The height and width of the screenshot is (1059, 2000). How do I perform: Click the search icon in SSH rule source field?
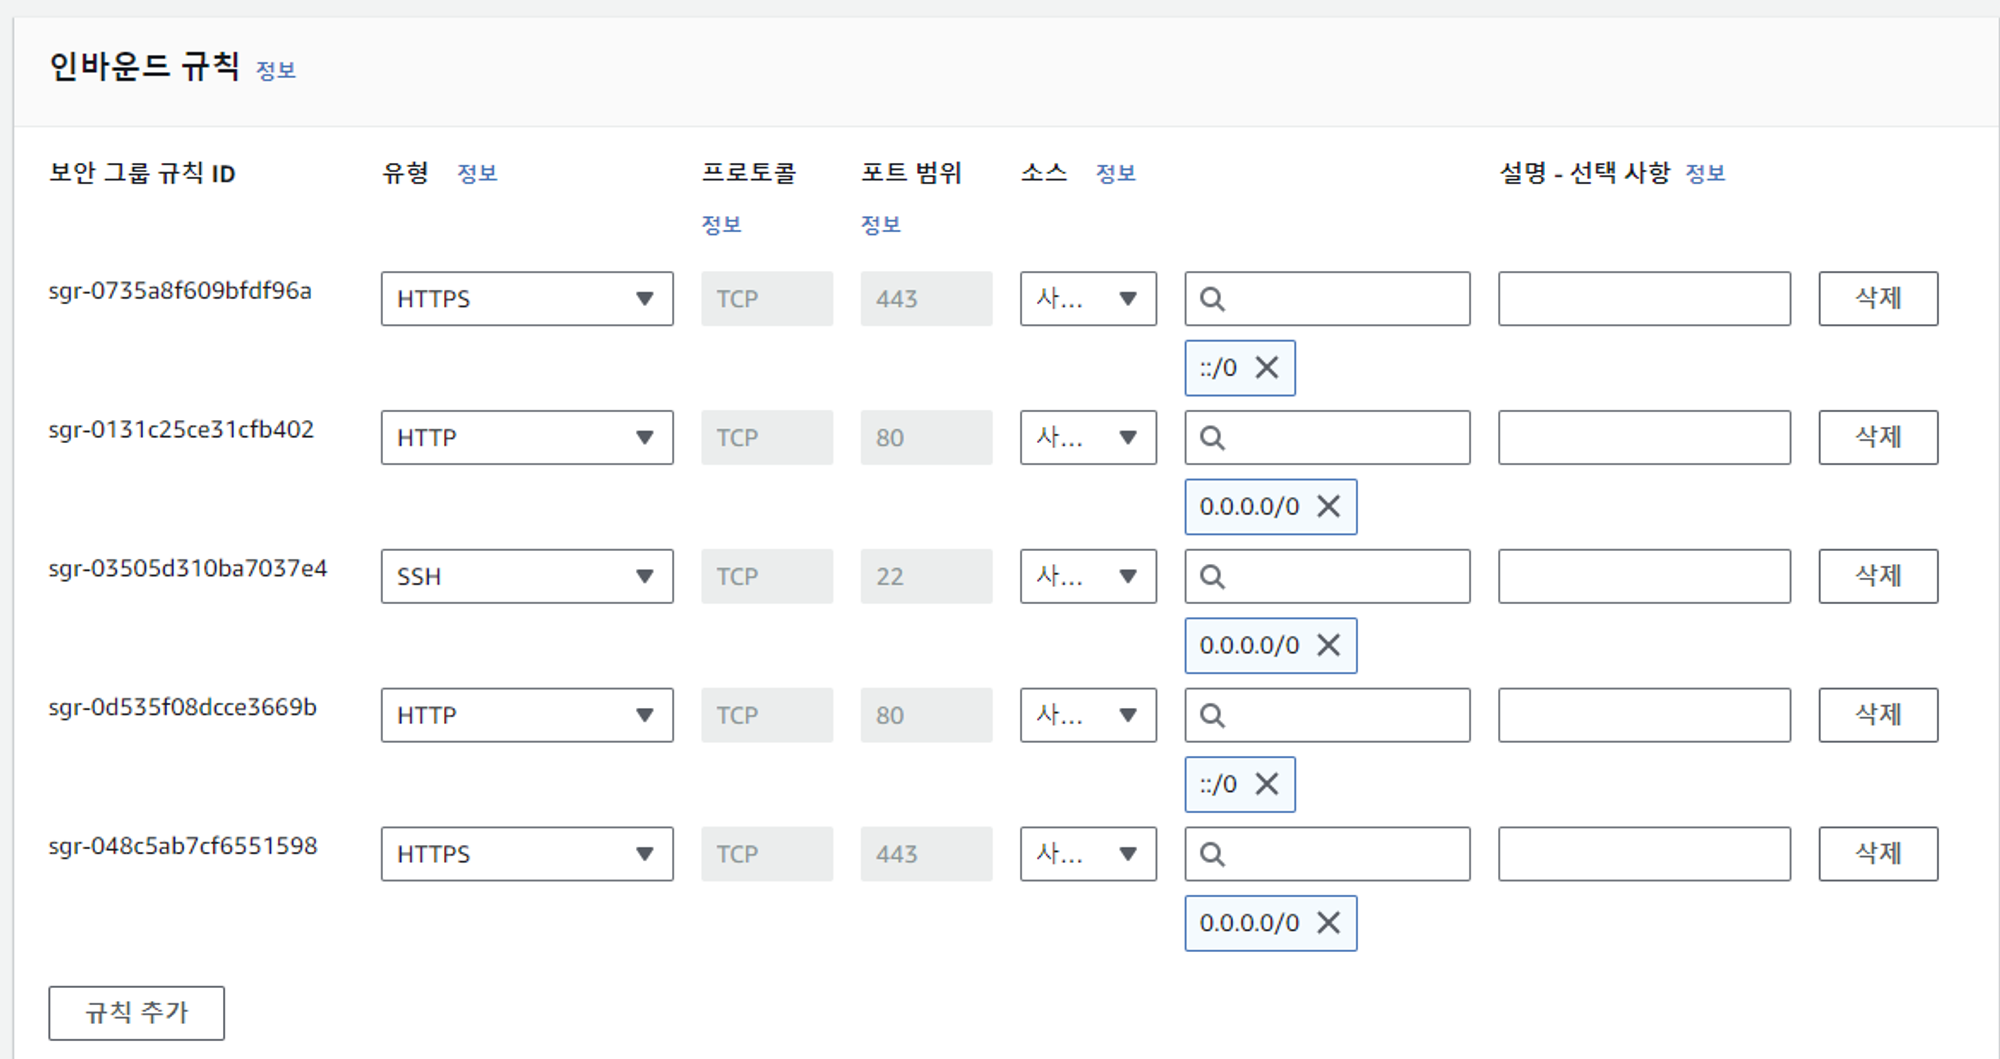tap(1212, 577)
